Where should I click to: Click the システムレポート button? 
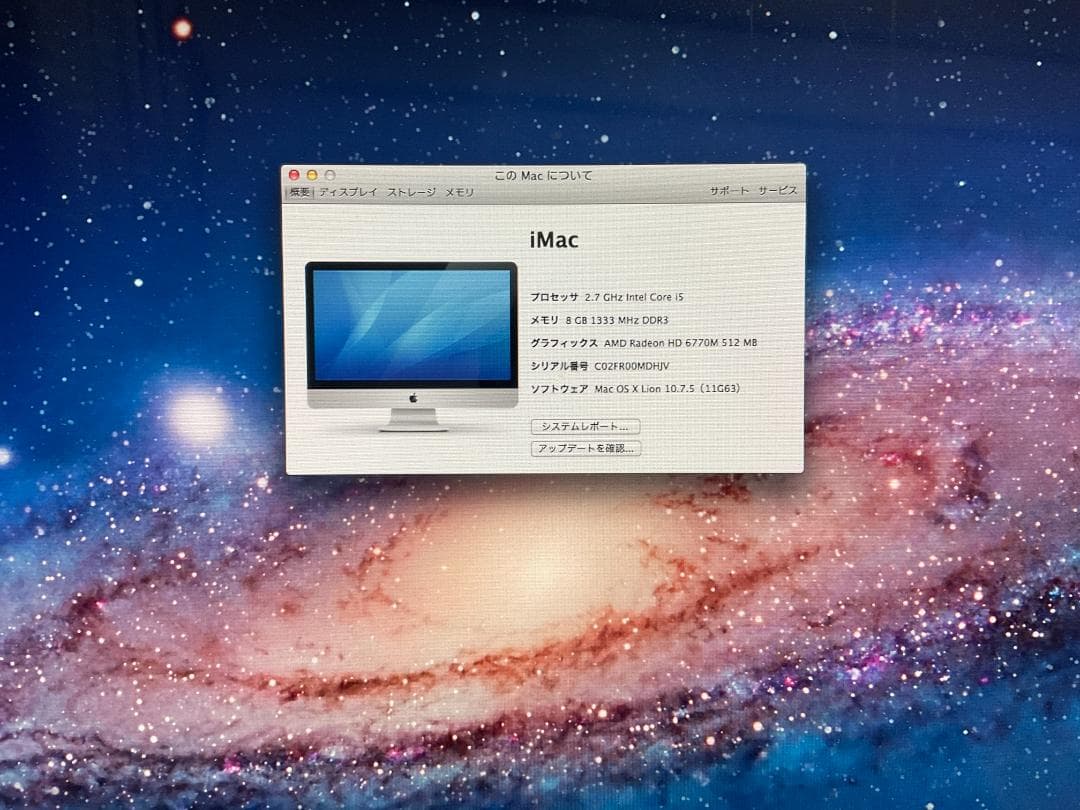pyautogui.click(x=585, y=426)
